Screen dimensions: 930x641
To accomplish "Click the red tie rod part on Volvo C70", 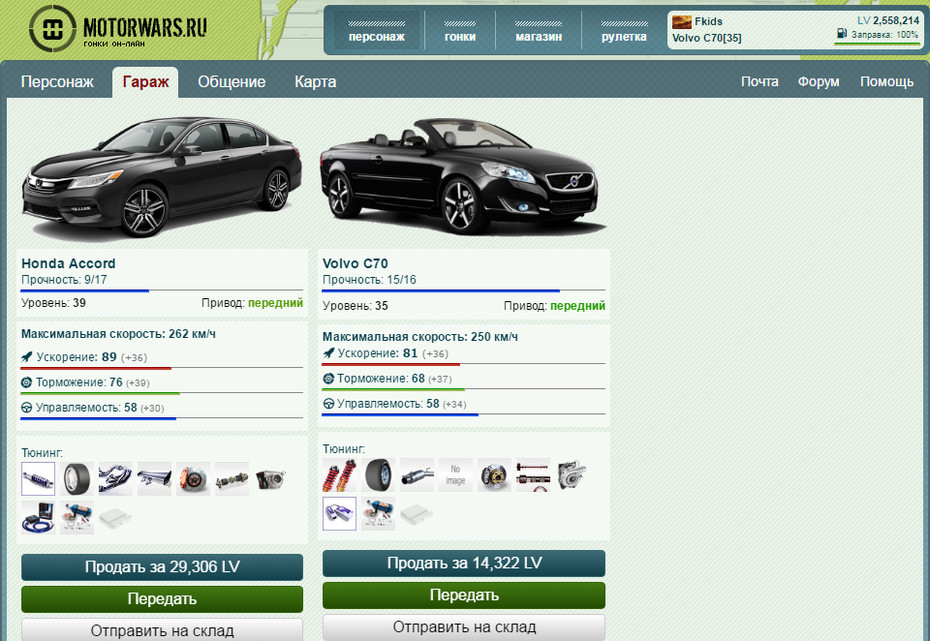I will tap(533, 475).
